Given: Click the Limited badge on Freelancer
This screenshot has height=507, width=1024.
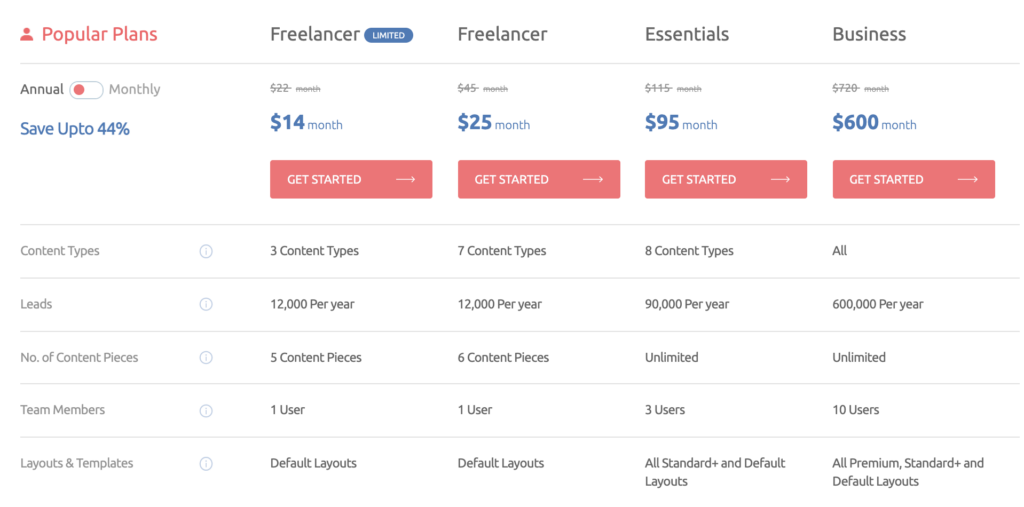Looking at the screenshot, I should (x=389, y=35).
